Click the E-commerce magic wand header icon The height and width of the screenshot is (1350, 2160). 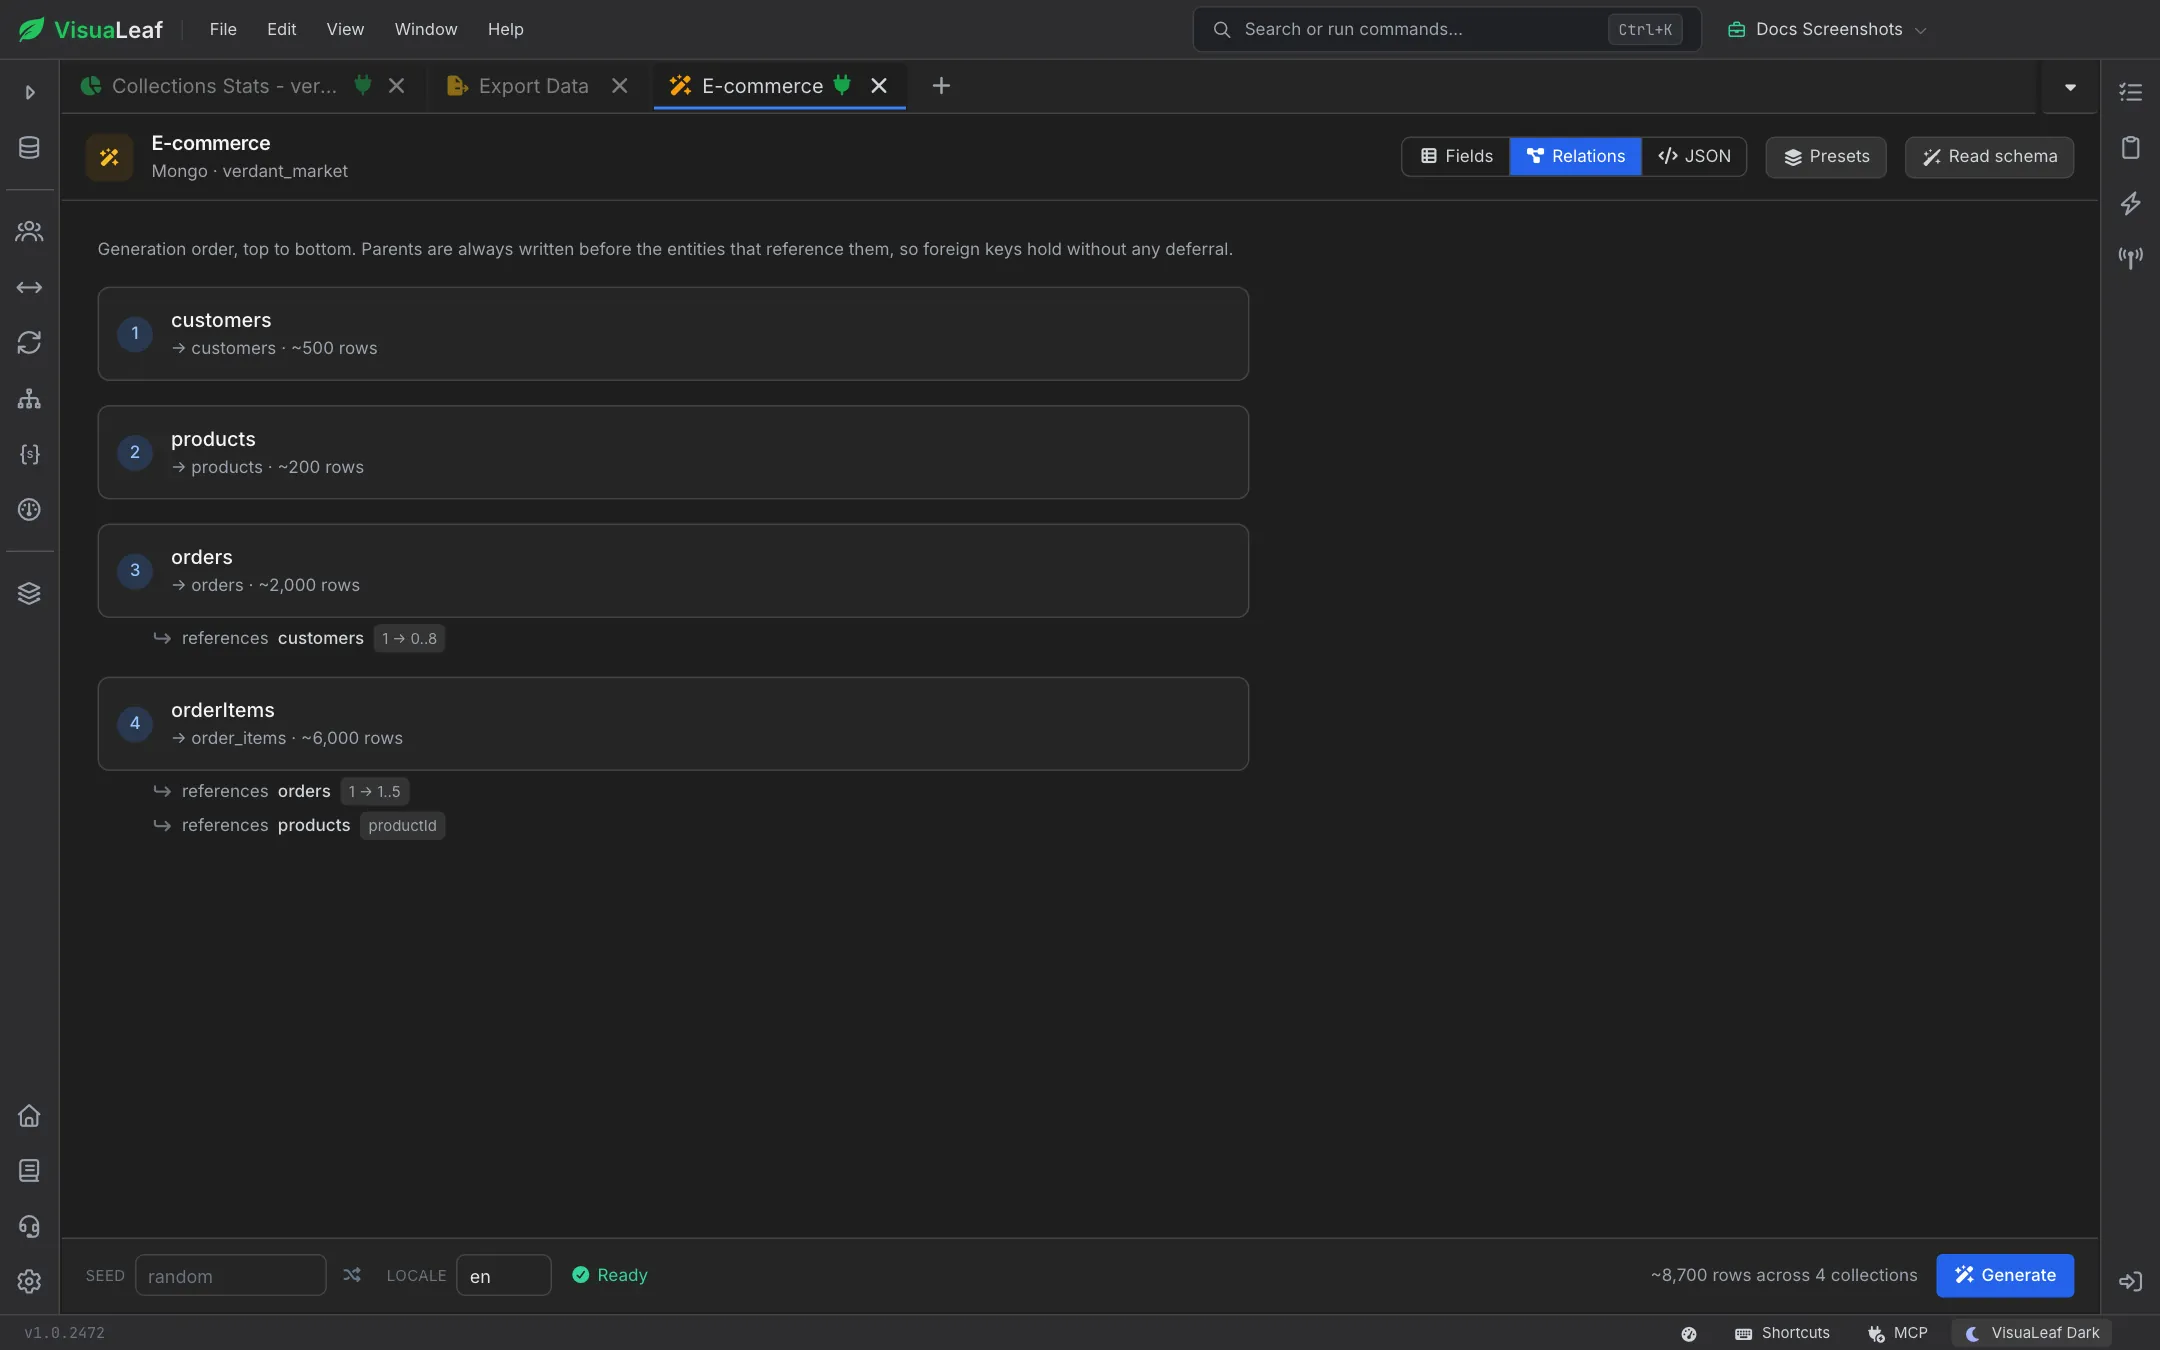109,157
